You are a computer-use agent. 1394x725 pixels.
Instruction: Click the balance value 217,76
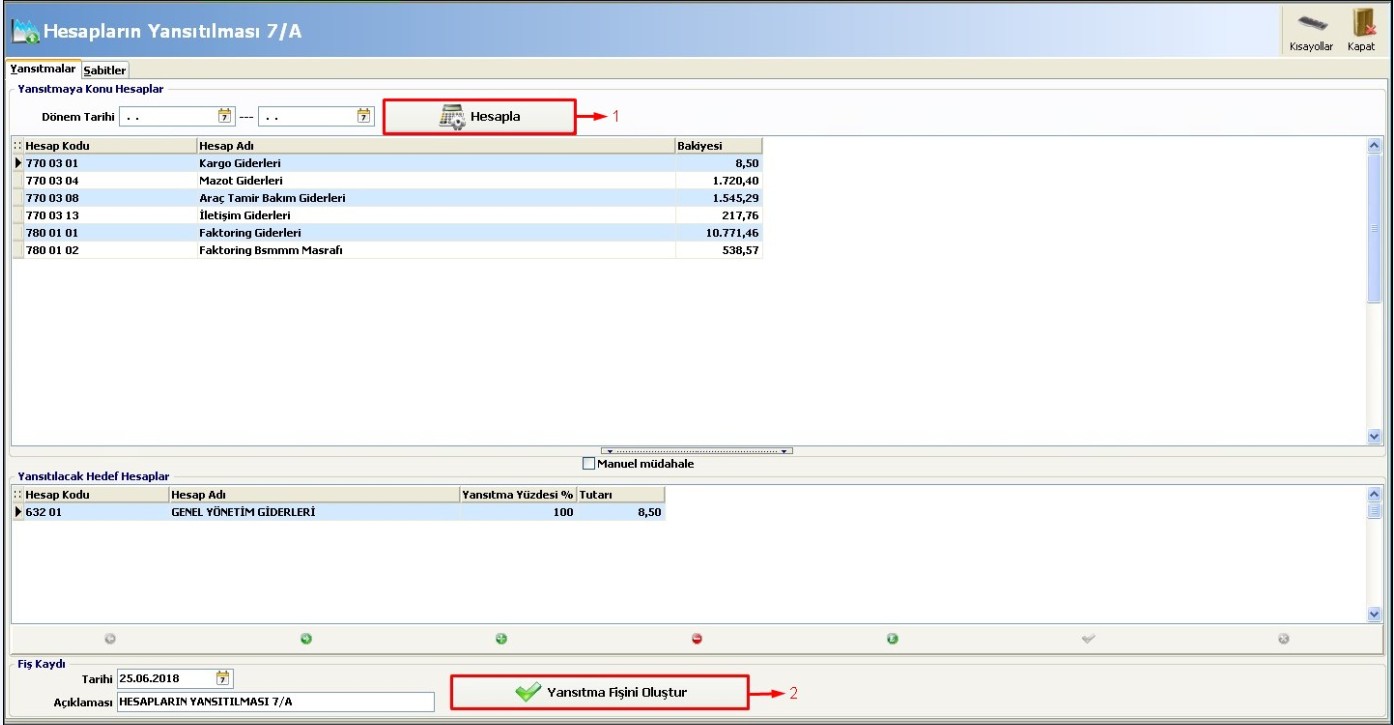(x=741, y=215)
